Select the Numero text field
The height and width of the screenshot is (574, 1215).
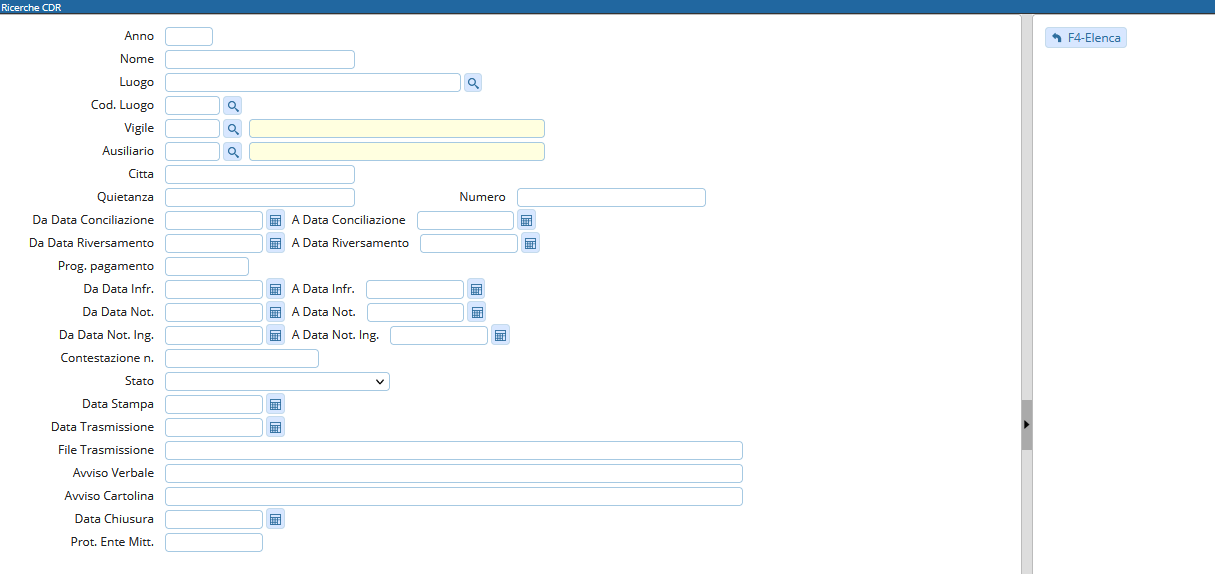pyautogui.click(x=611, y=198)
